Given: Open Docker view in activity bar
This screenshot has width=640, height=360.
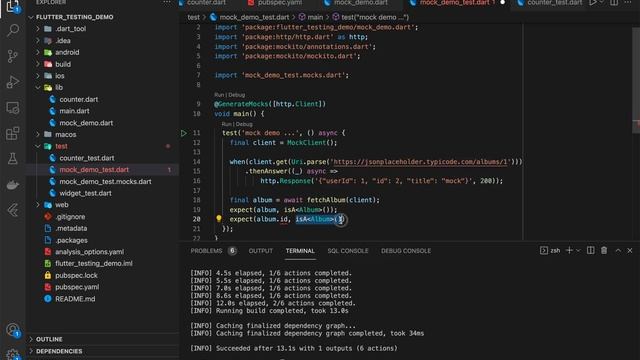Looking at the screenshot, I should [13, 184].
